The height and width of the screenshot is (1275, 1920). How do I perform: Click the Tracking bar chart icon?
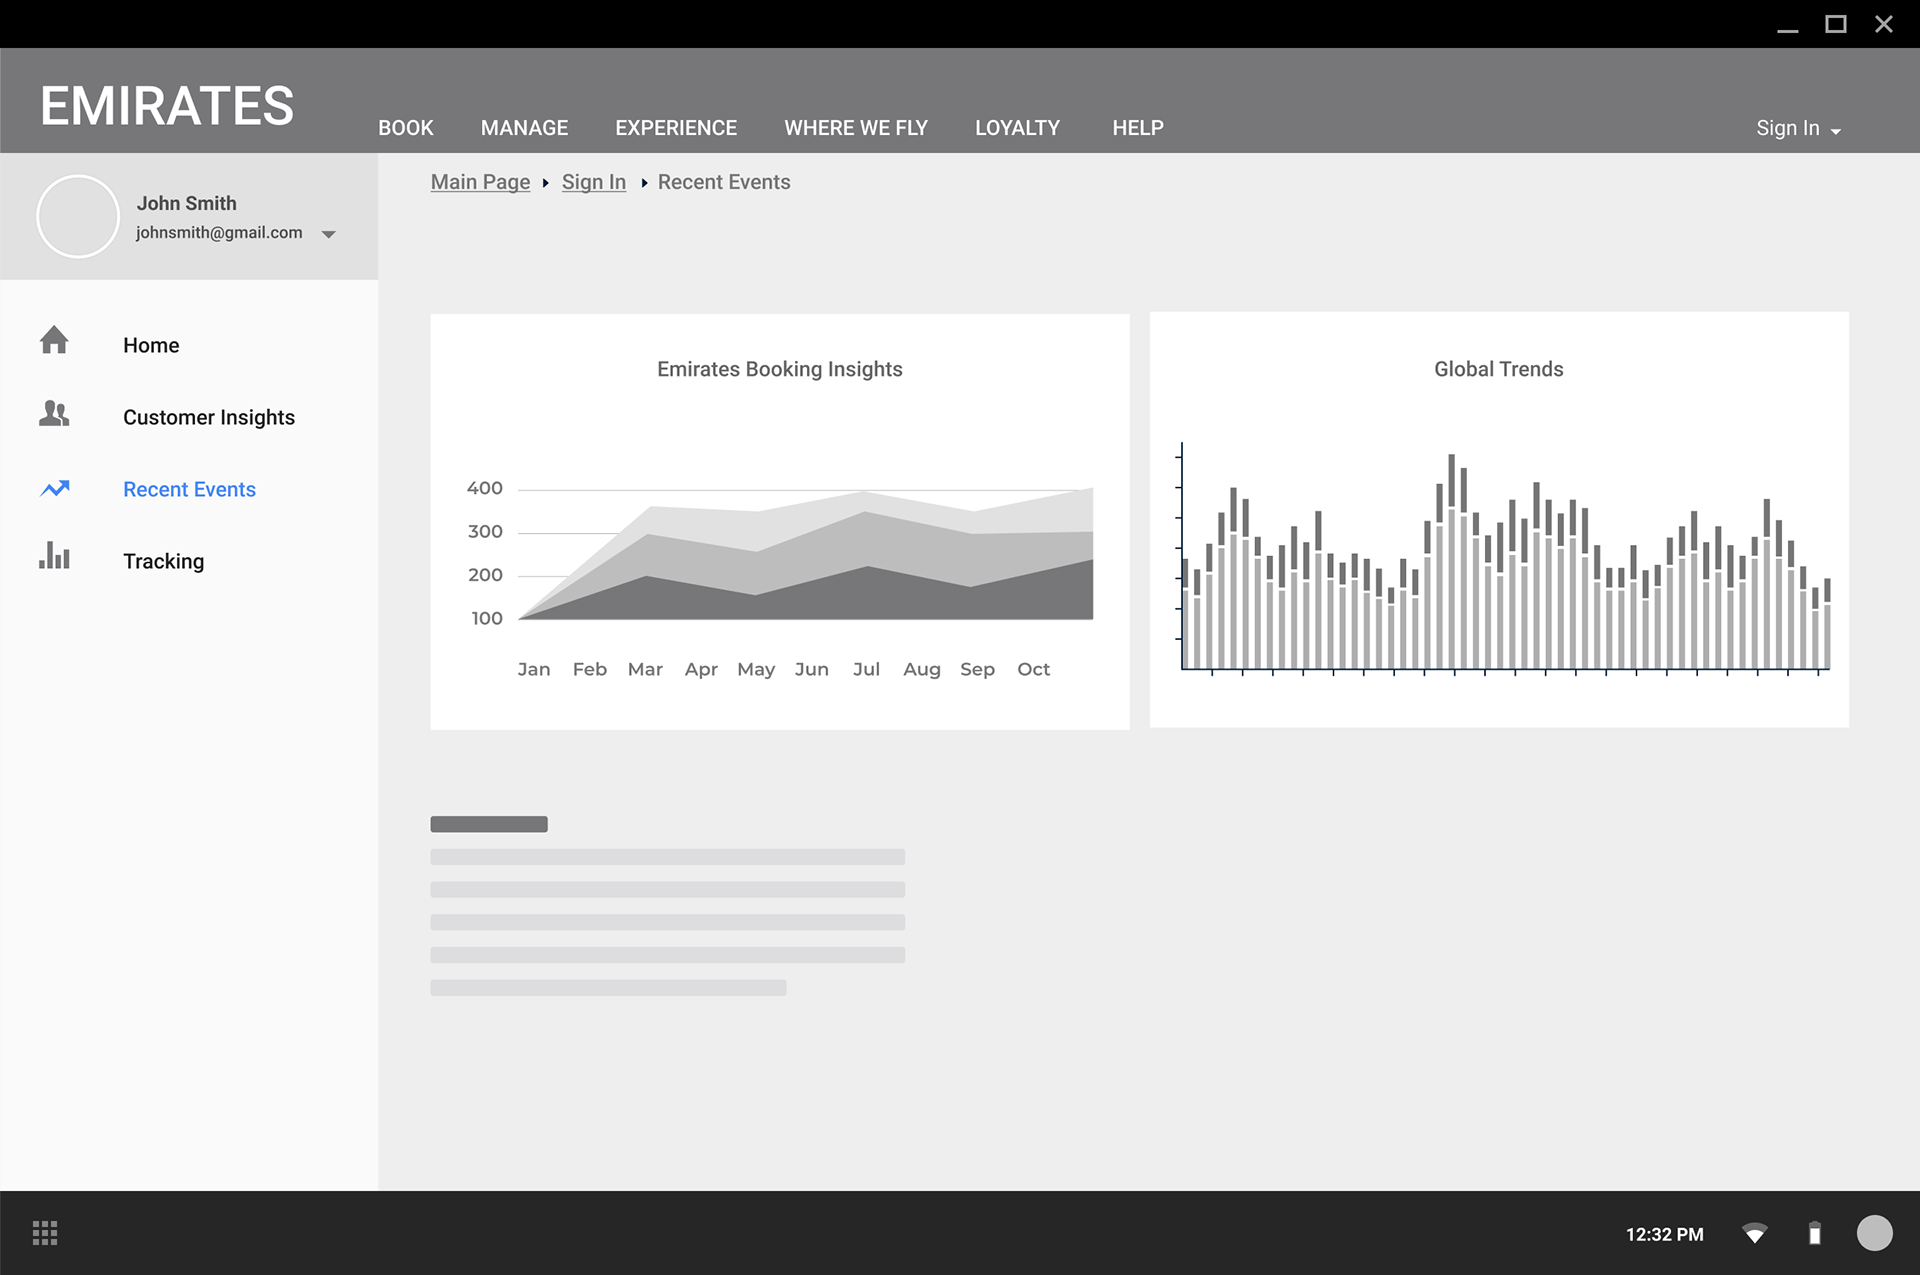pos(54,556)
